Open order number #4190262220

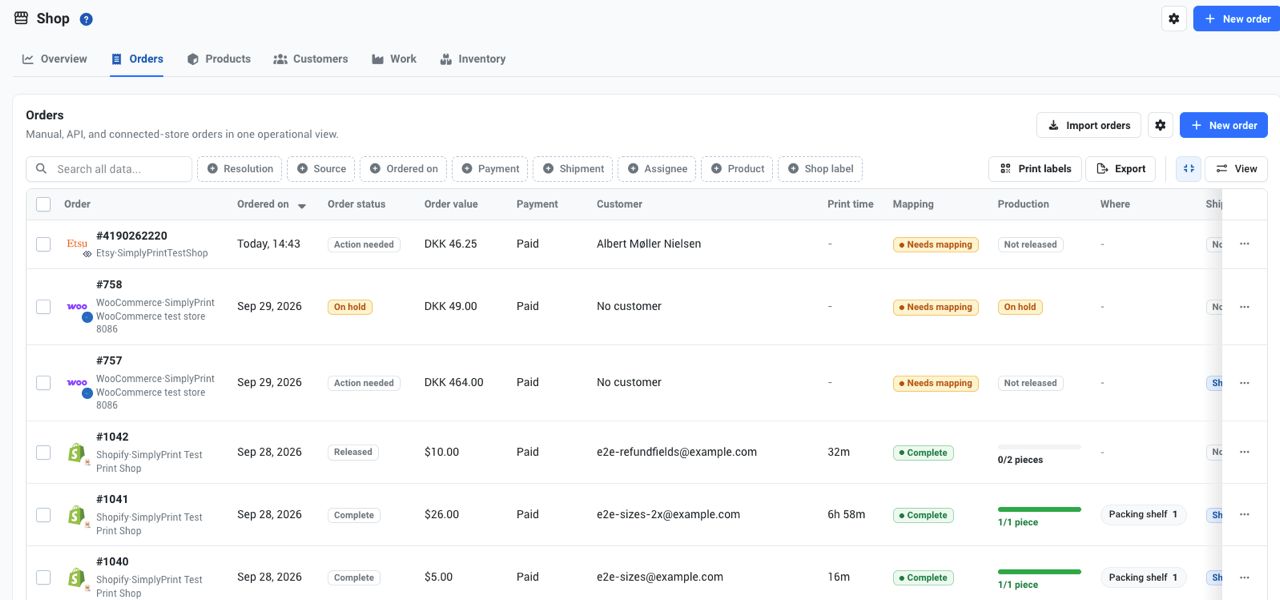tap(131, 236)
